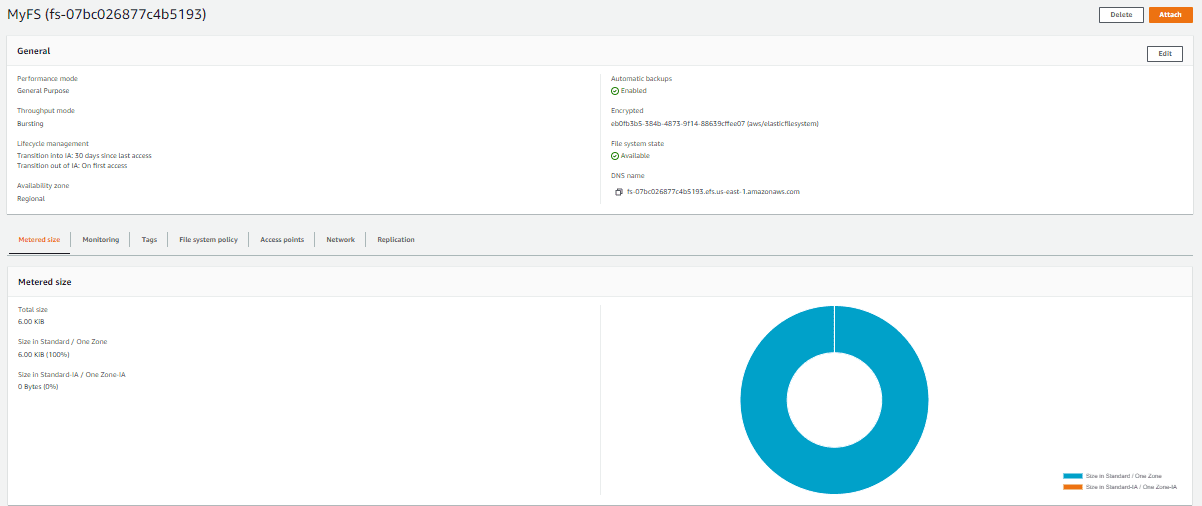The width and height of the screenshot is (1202, 506).
Task: Switch to the Metered size tab
Action: coord(39,240)
